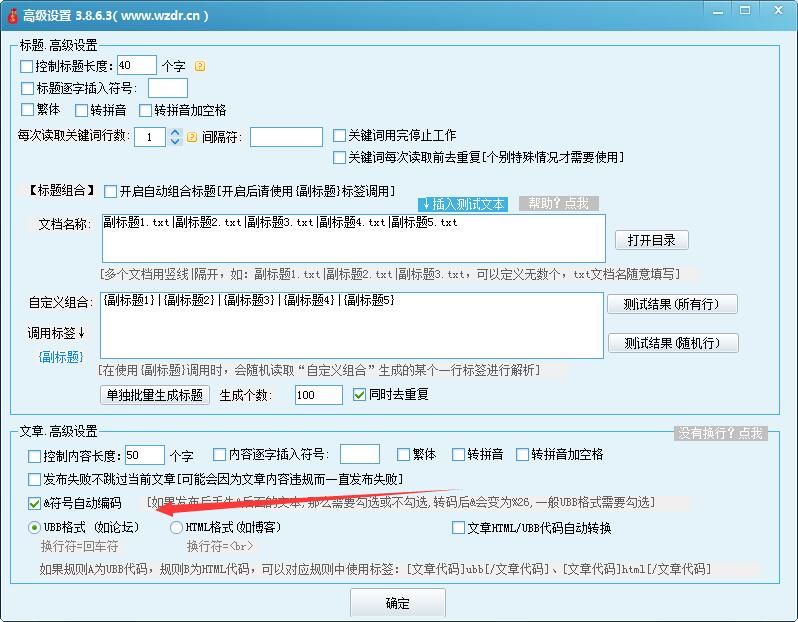Enable 控制标题长度 checkbox
This screenshot has width=798, height=622.
[x=26, y=66]
